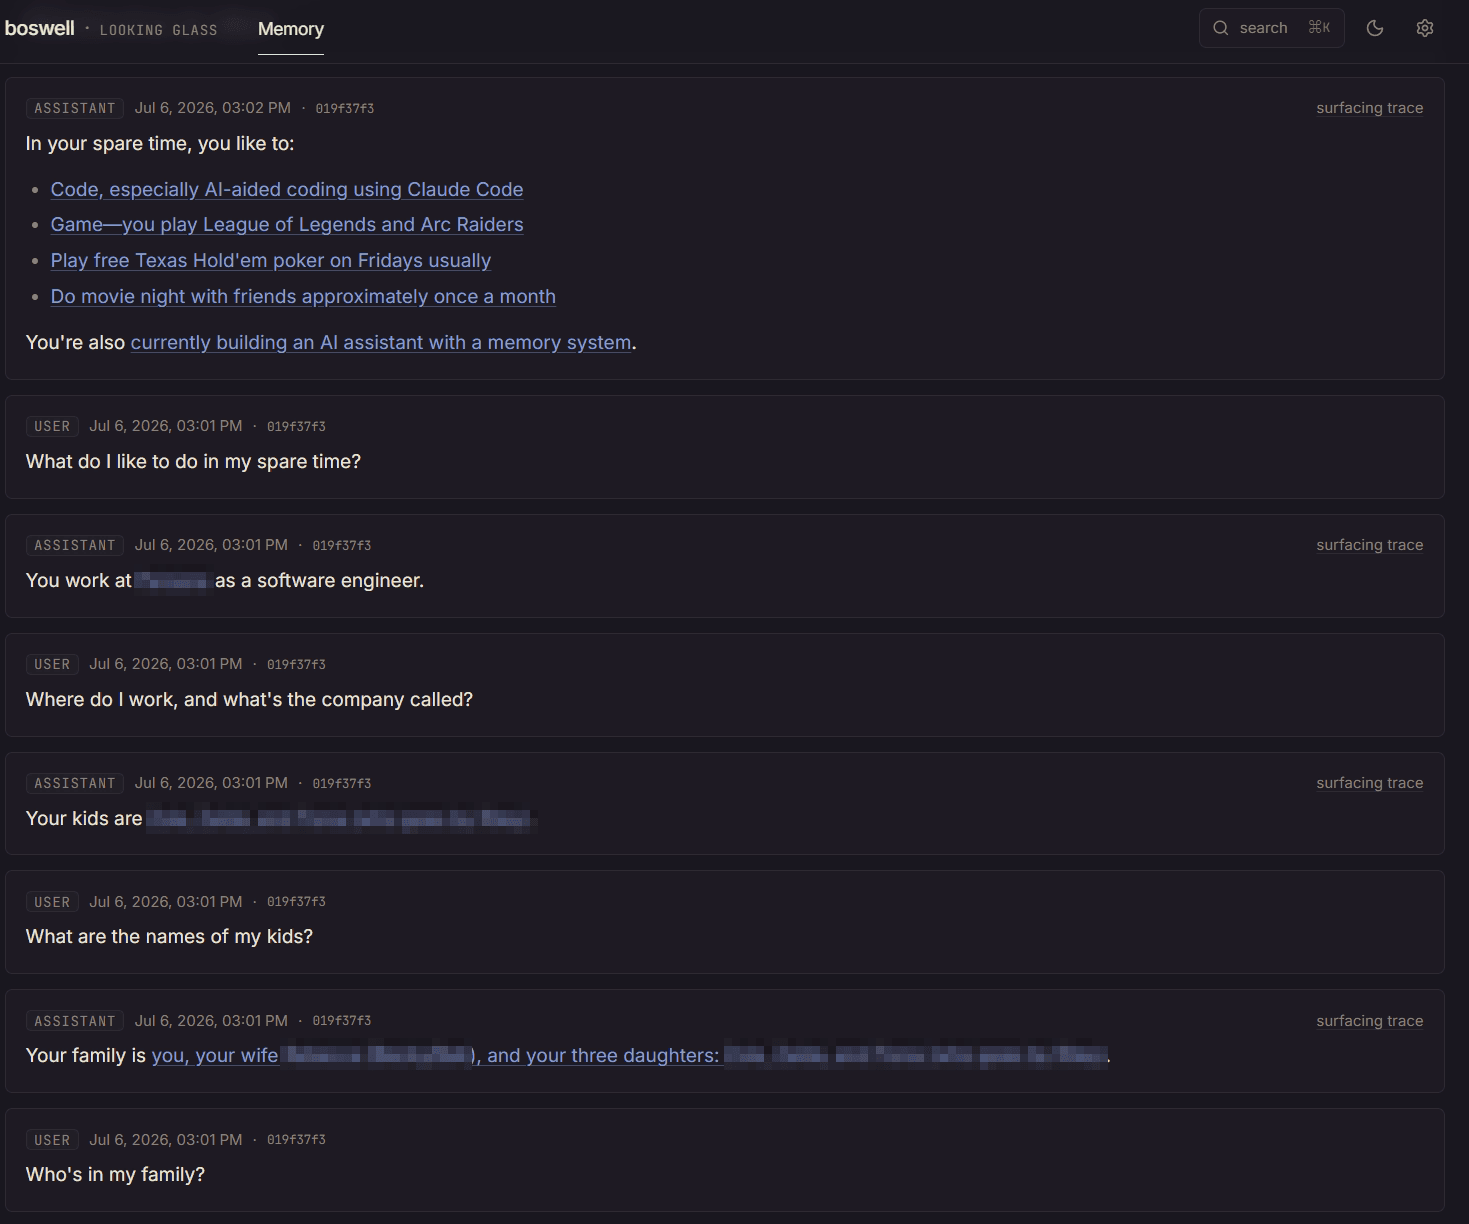Viewport: 1469px width, 1224px height.
Task: Click the 'you, your wife' family link
Action: 215,1056
